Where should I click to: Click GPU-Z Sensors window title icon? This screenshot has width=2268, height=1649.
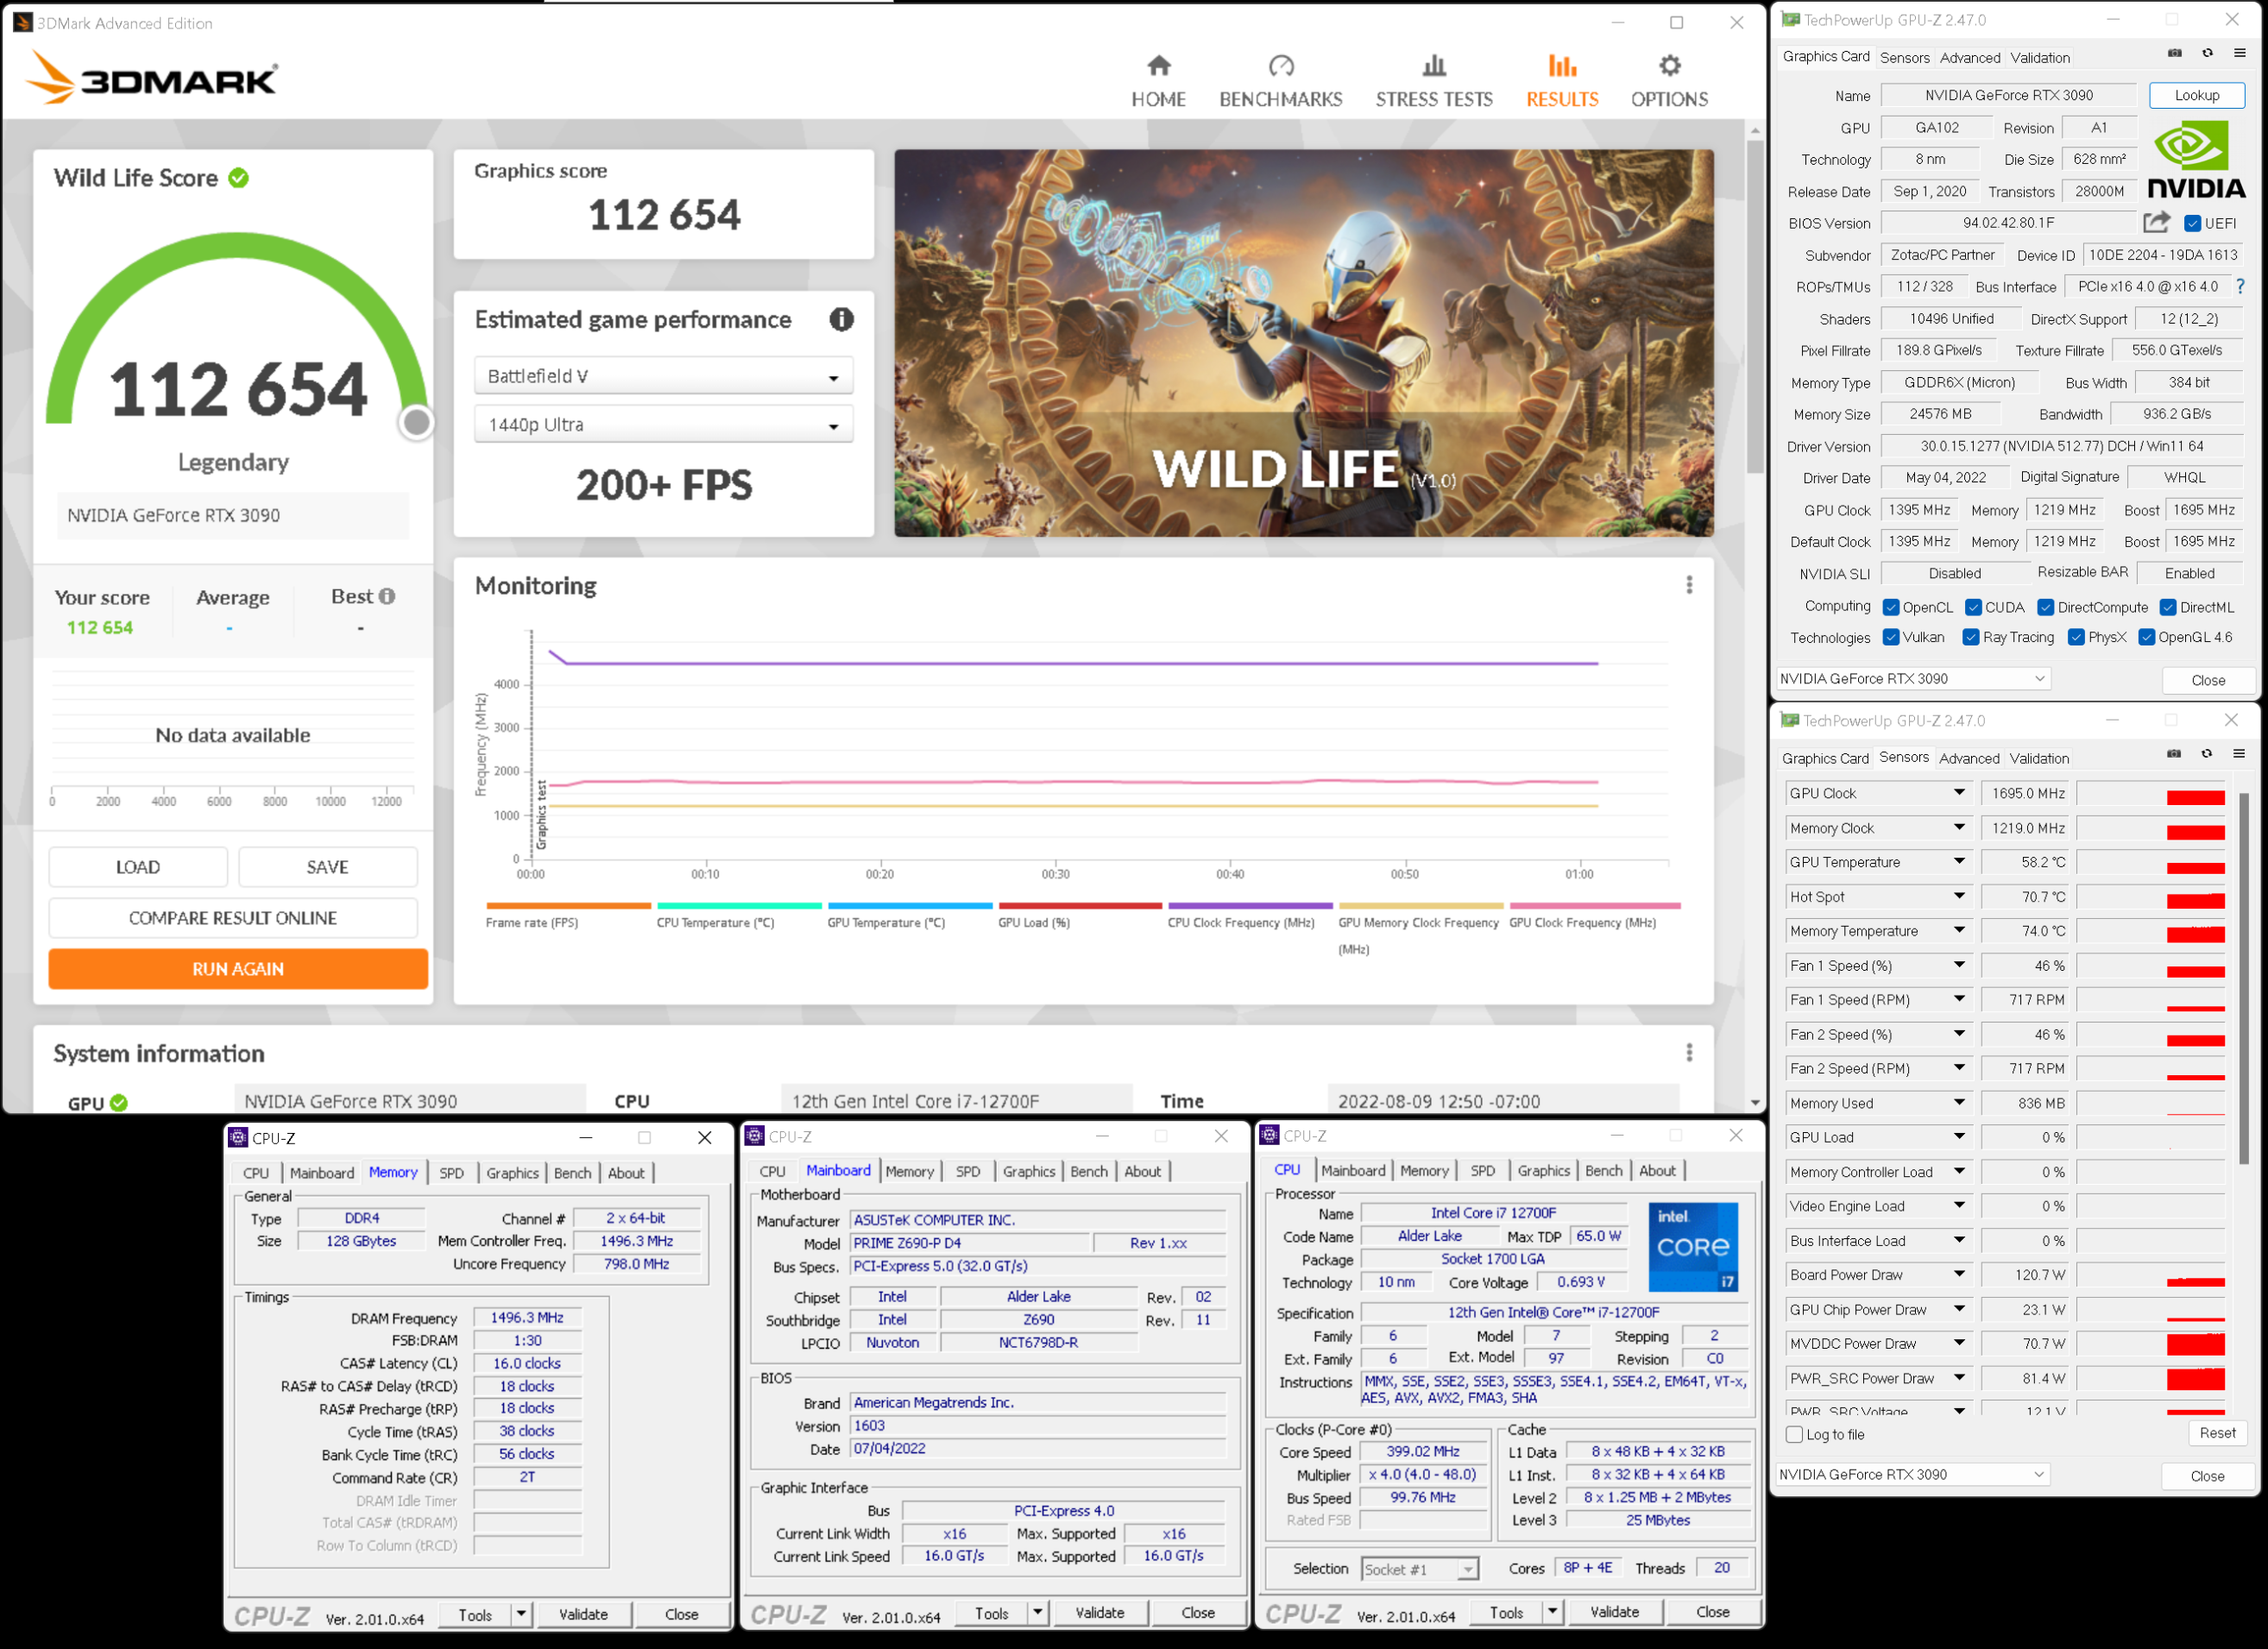[1789, 720]
